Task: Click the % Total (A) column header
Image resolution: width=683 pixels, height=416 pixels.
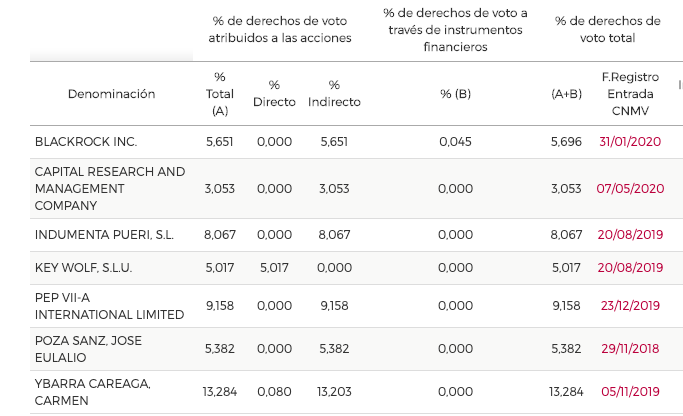Action: click(220, 94)
